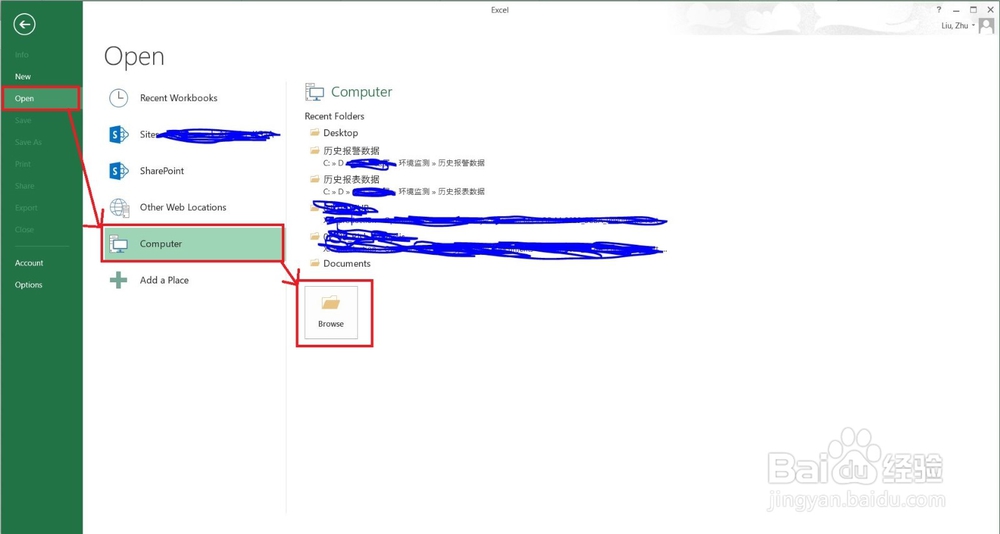Click the user profile picture icon
The width and height of the screenshot is (1000, 534).
pyautogui.click(x=986, y=26)
